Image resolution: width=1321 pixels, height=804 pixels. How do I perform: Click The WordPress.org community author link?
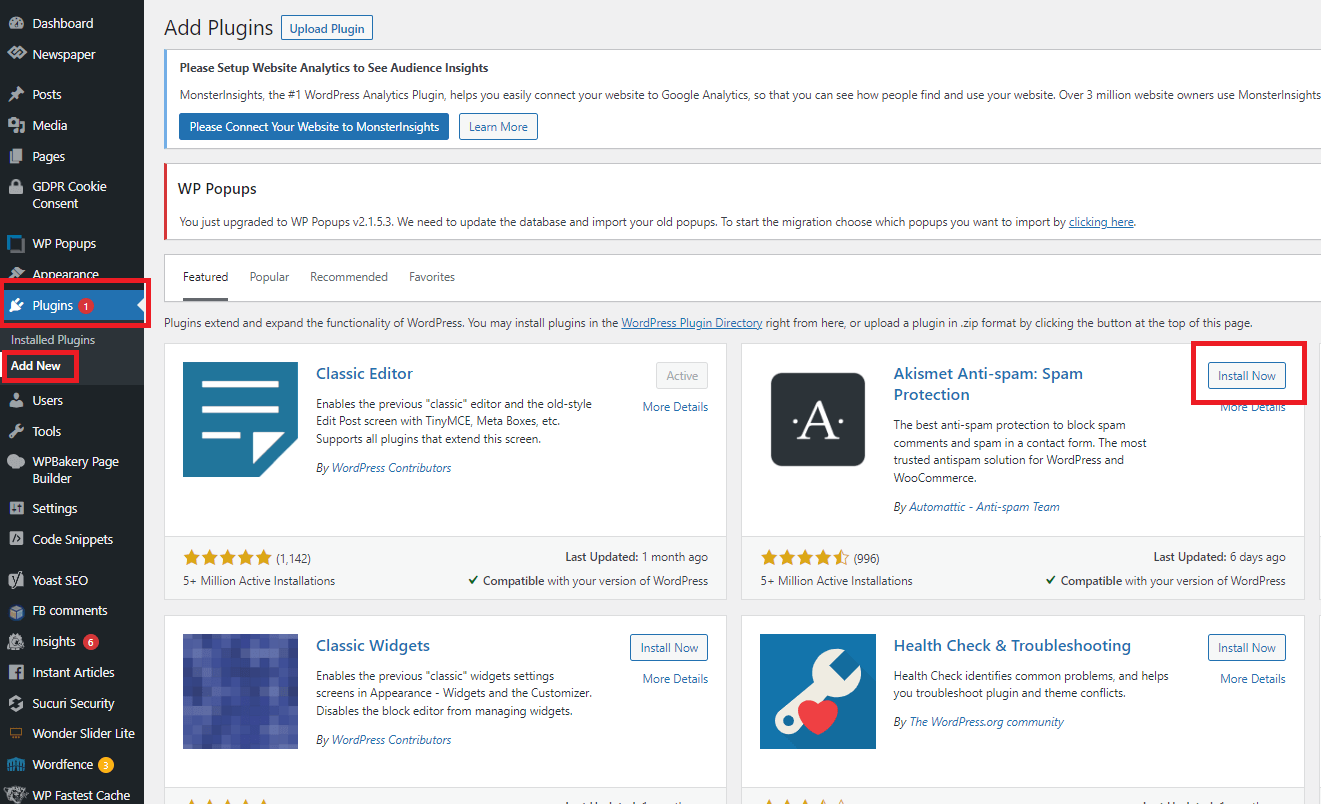click(x=986, y=722)
